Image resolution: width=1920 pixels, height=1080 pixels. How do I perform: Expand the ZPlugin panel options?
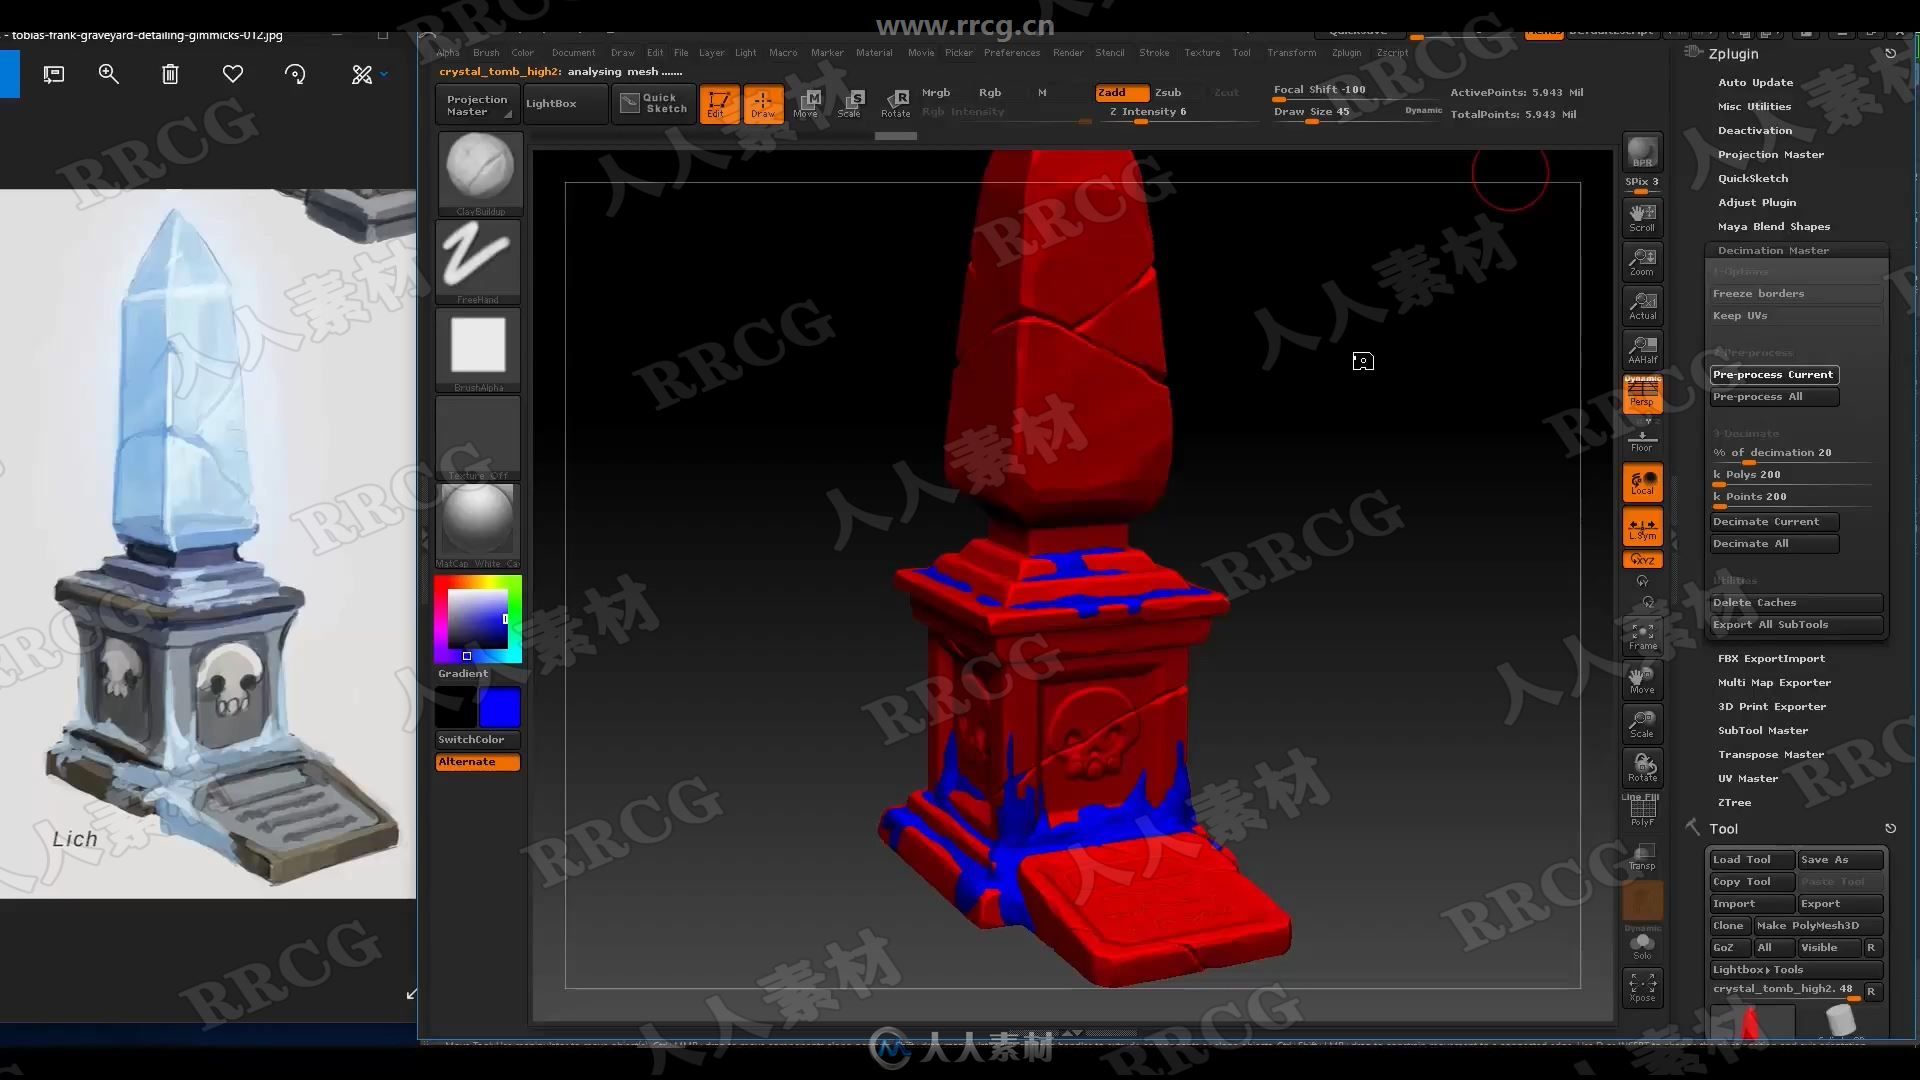[x=1733, y=53]
